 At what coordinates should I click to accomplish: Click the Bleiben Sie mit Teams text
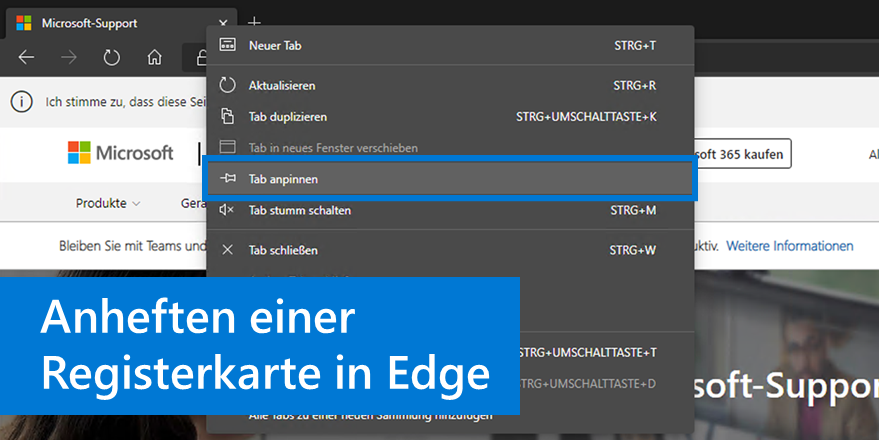133,246
